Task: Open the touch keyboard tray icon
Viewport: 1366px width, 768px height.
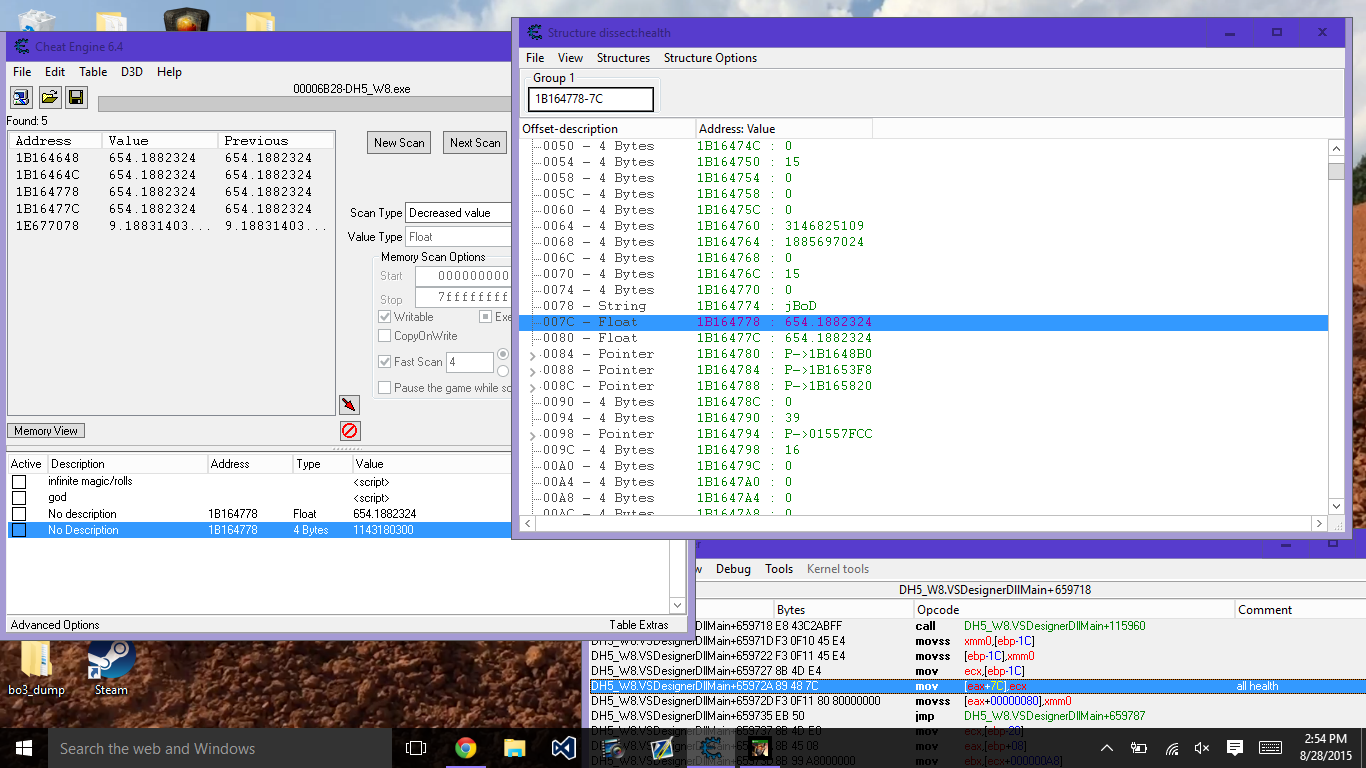Action: point(1270,748)
